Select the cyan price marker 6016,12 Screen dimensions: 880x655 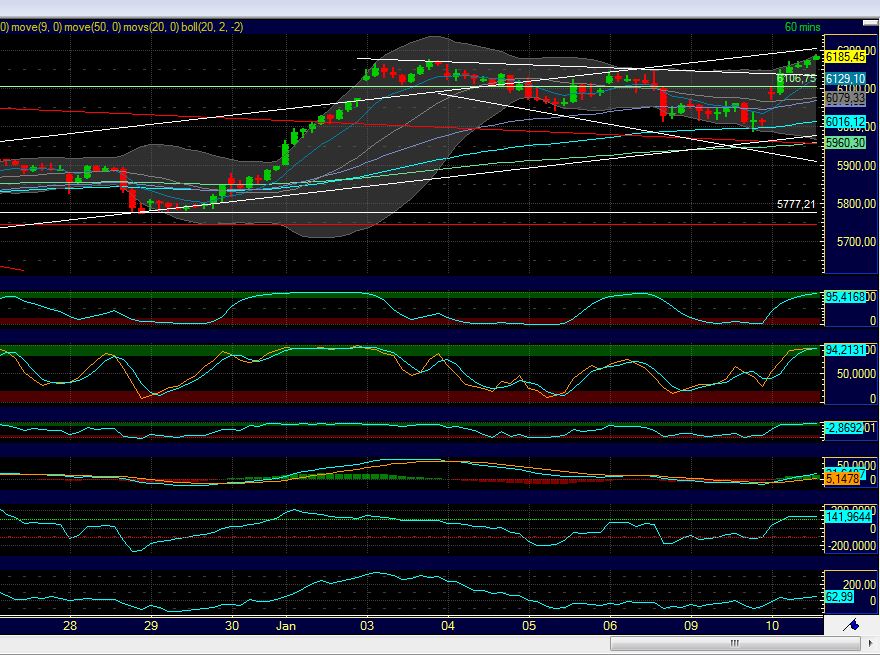(845, 122)
